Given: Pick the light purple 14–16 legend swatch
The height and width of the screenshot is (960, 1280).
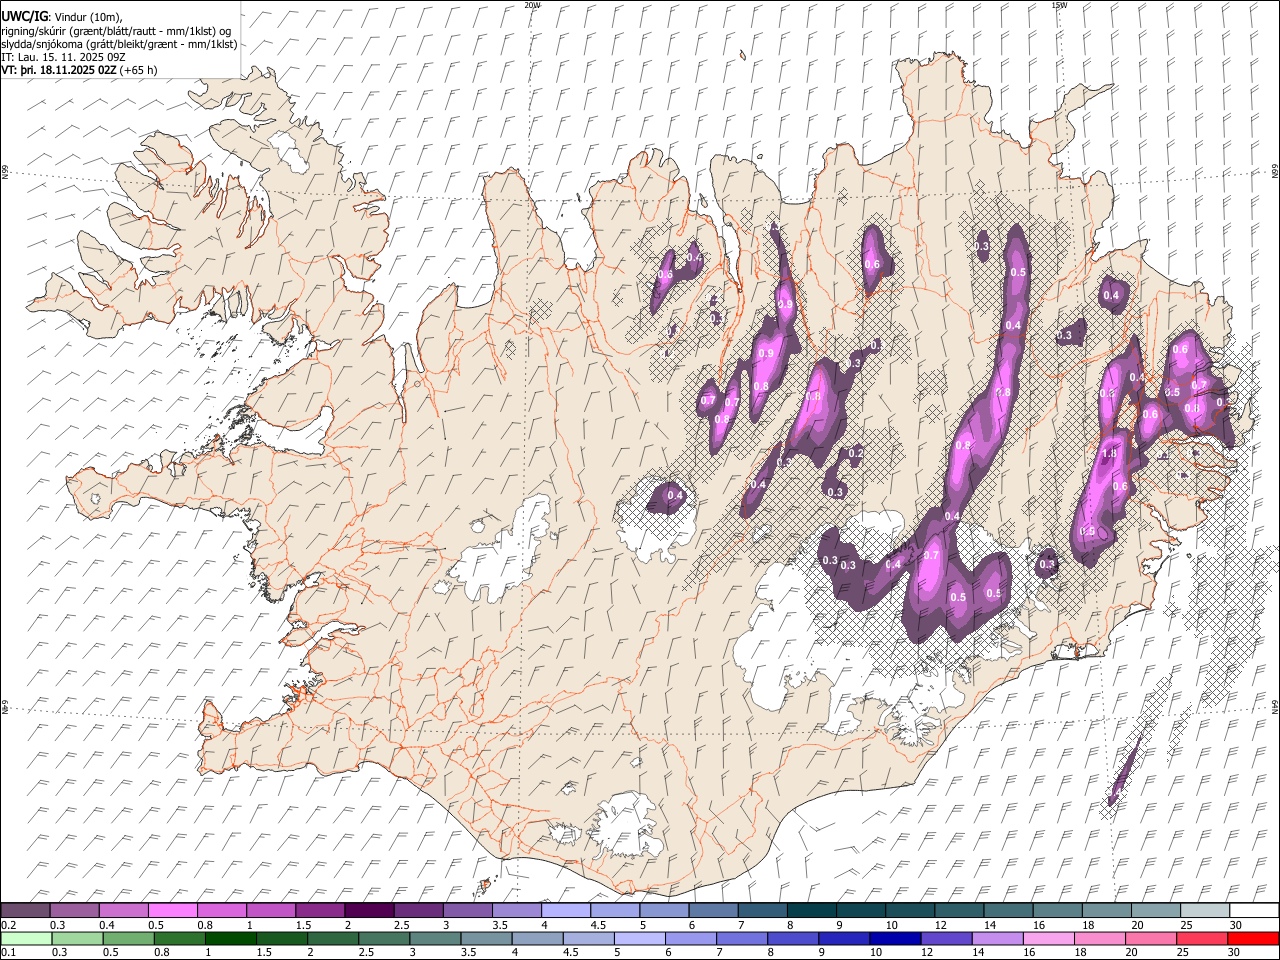Looking at the screenshot, I should pyautogui.click(x=996, y=938).
